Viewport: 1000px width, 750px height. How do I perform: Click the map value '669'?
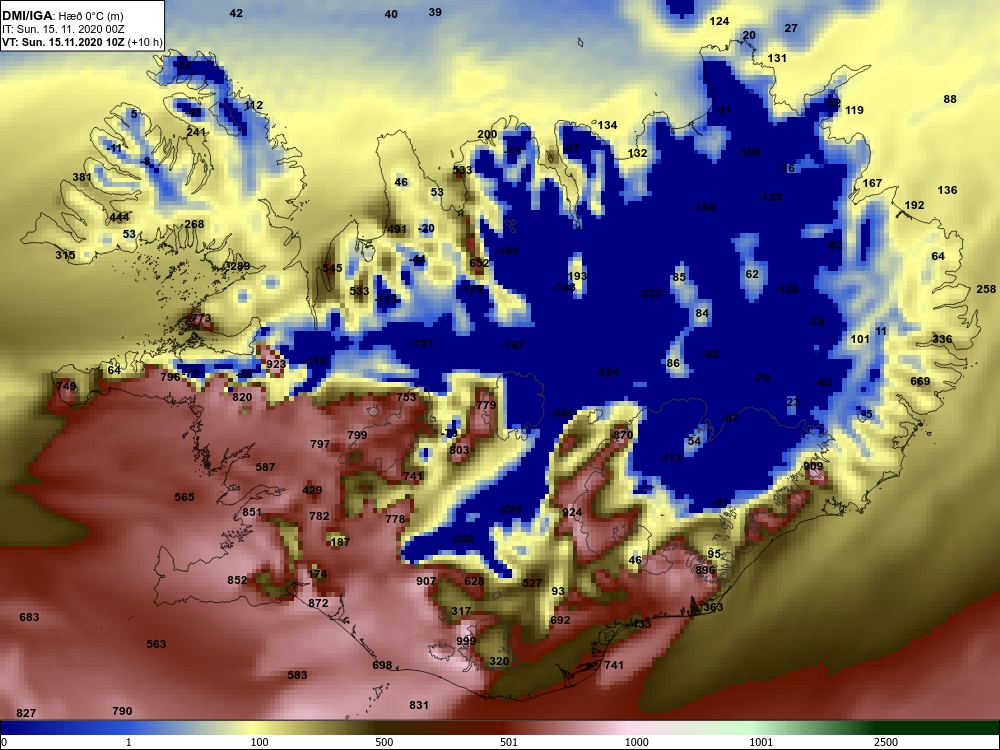920,381
